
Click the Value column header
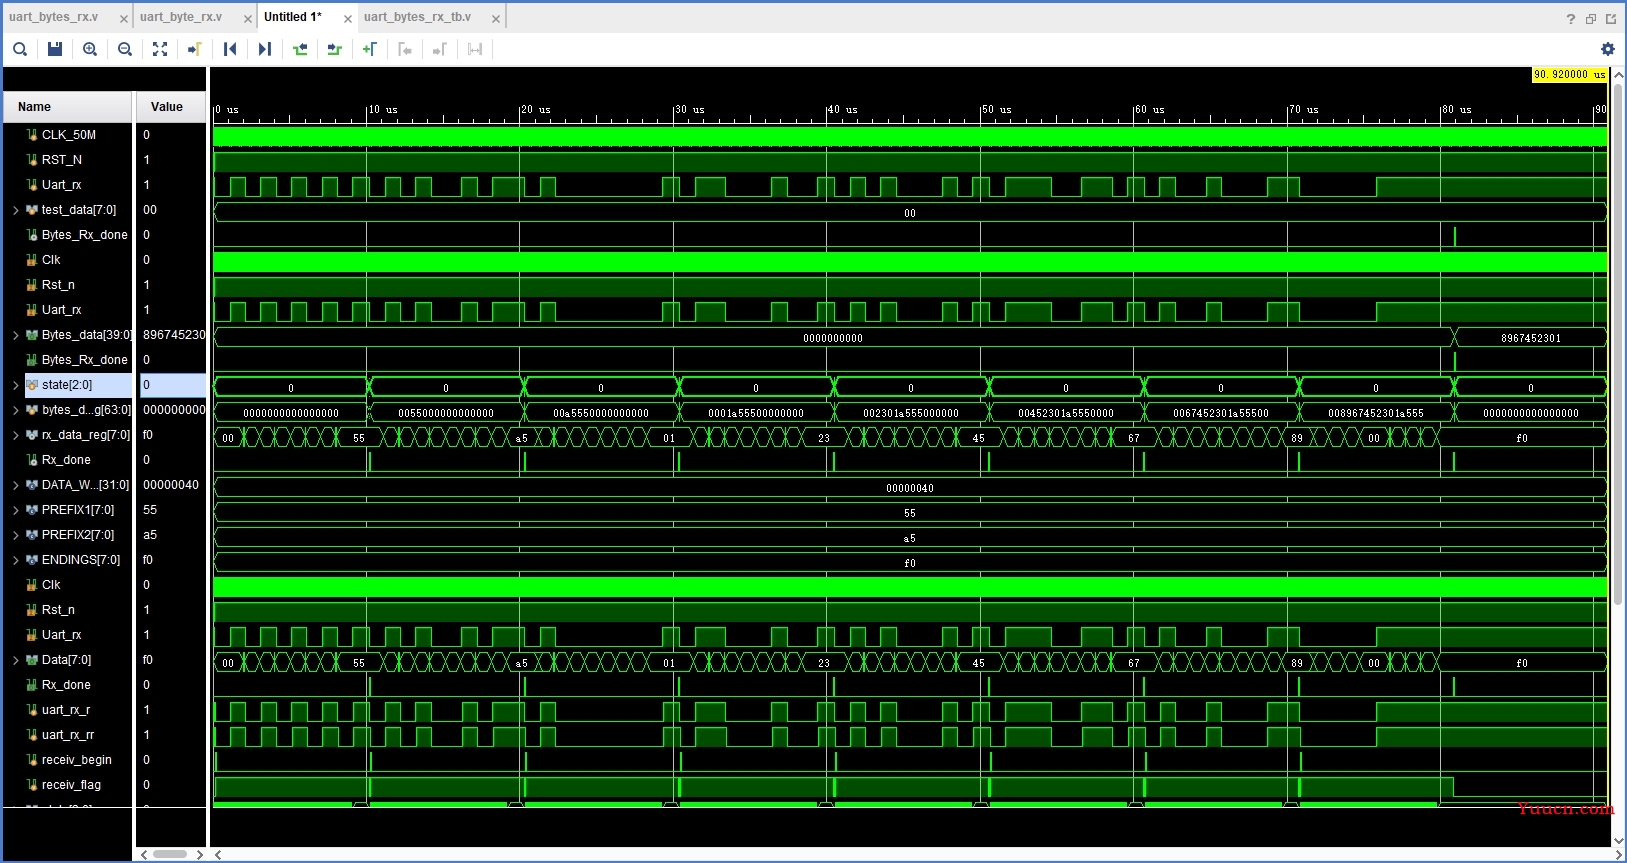coord(171,107)
